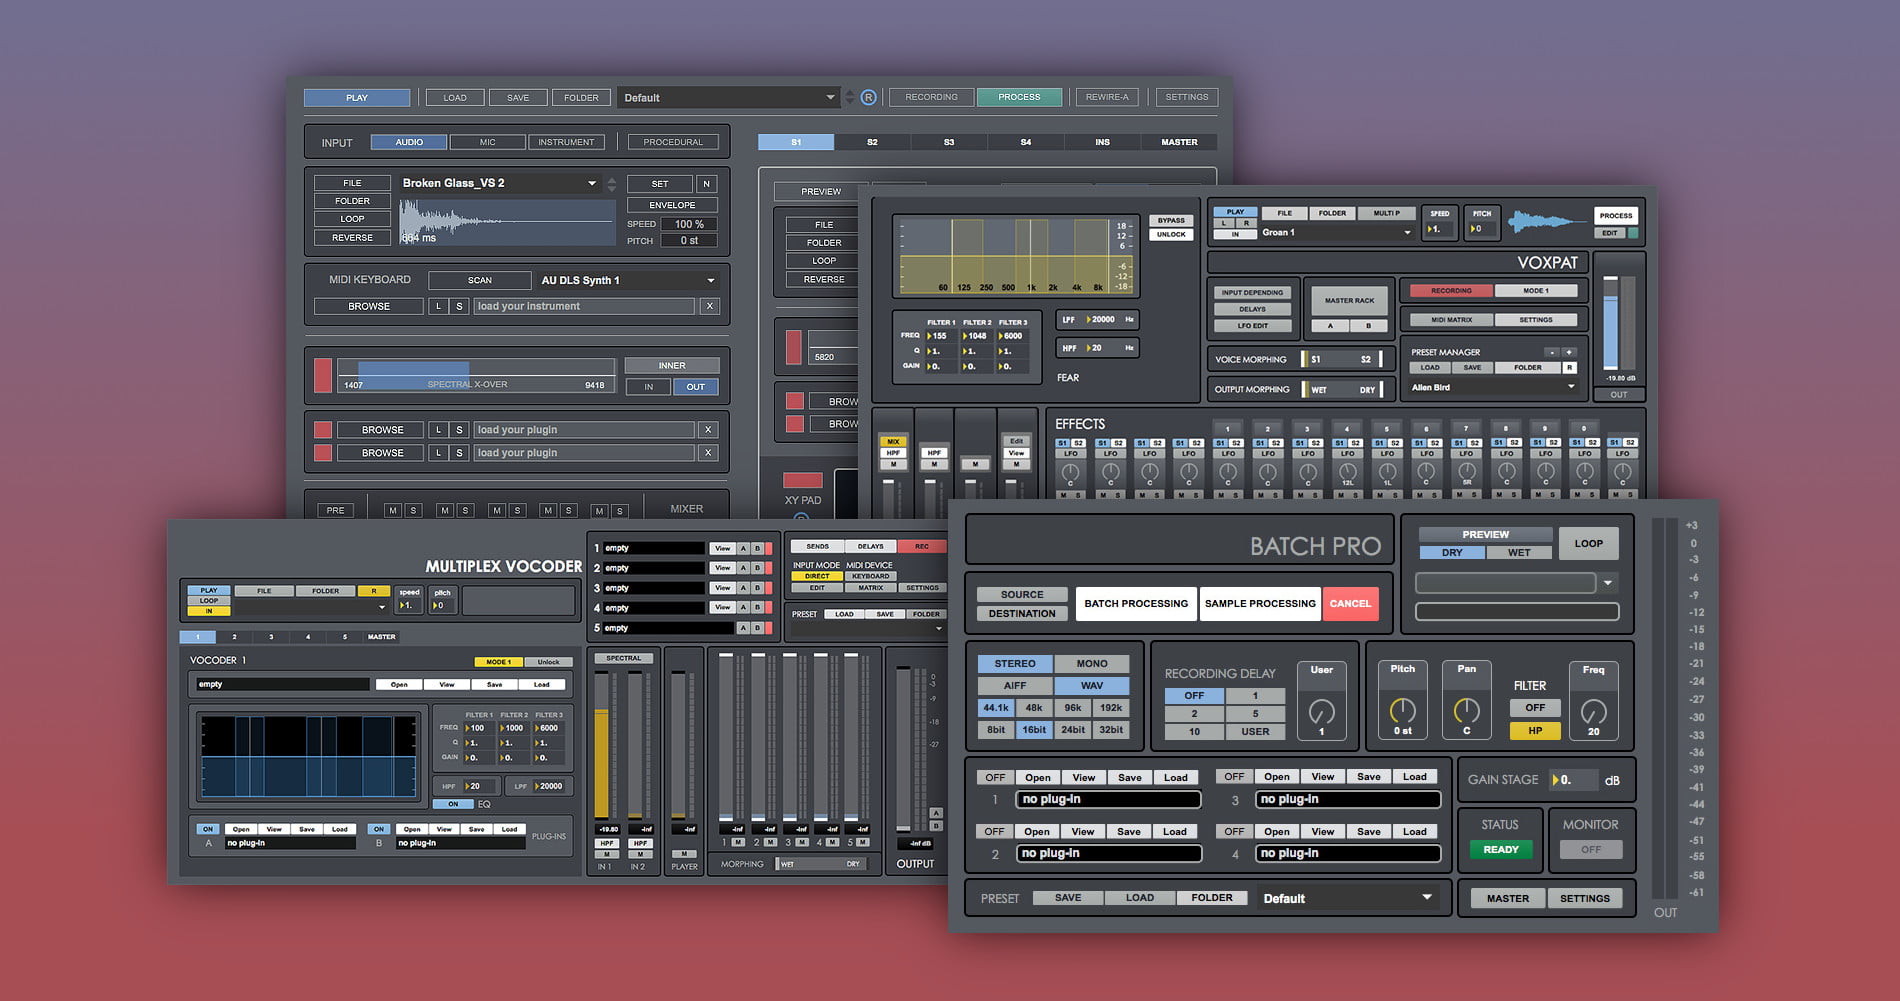Image resolution: width=1900 pixels, height=1001 pixels.
Task: Click the Pan knob in Batch Pro
Action: click(1466, 711)
